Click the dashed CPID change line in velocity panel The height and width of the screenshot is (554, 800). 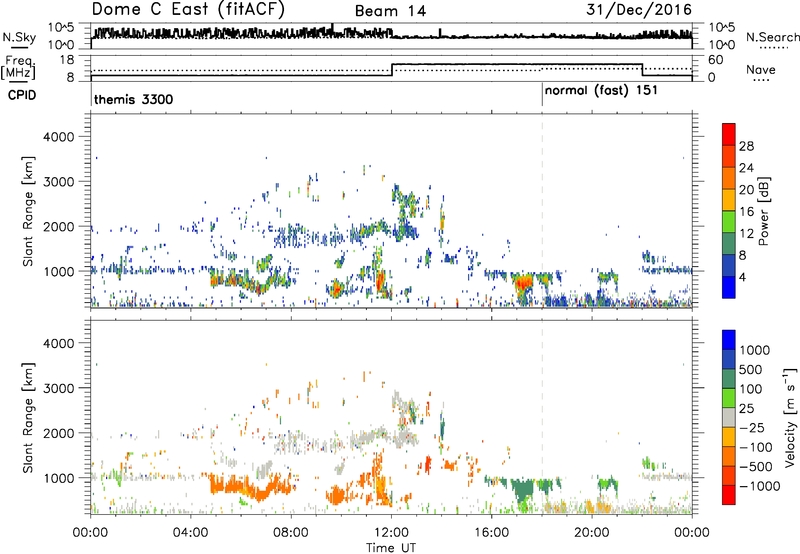coord(542,416)
